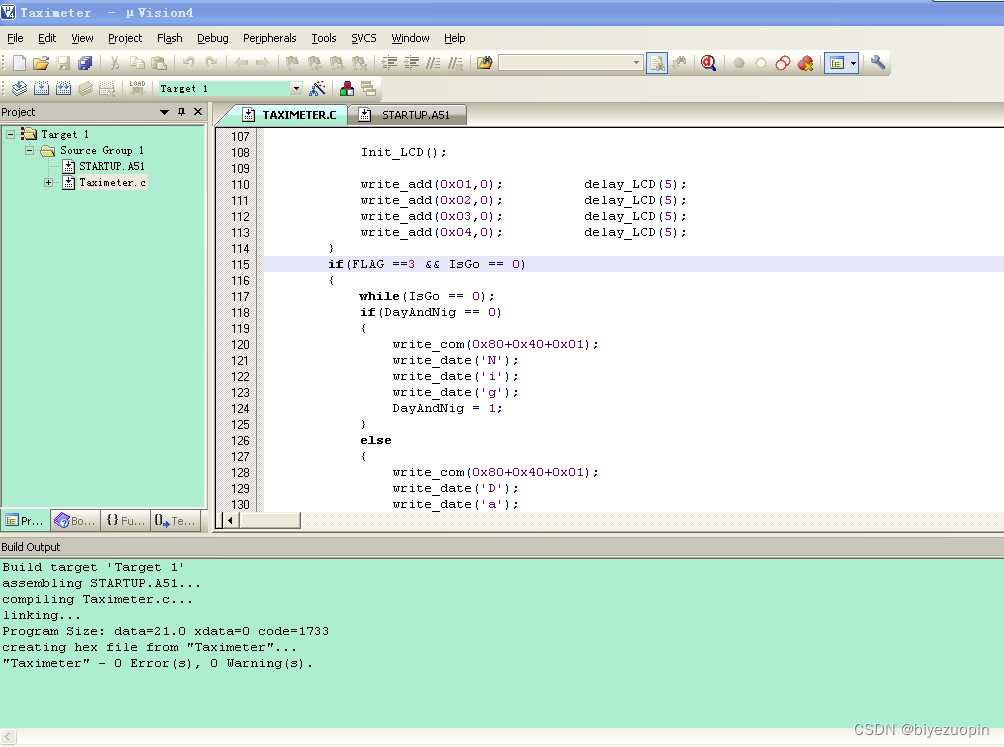Open the Find in Files icon
The width and height of the screenshot is (1004, 747).
485,63
